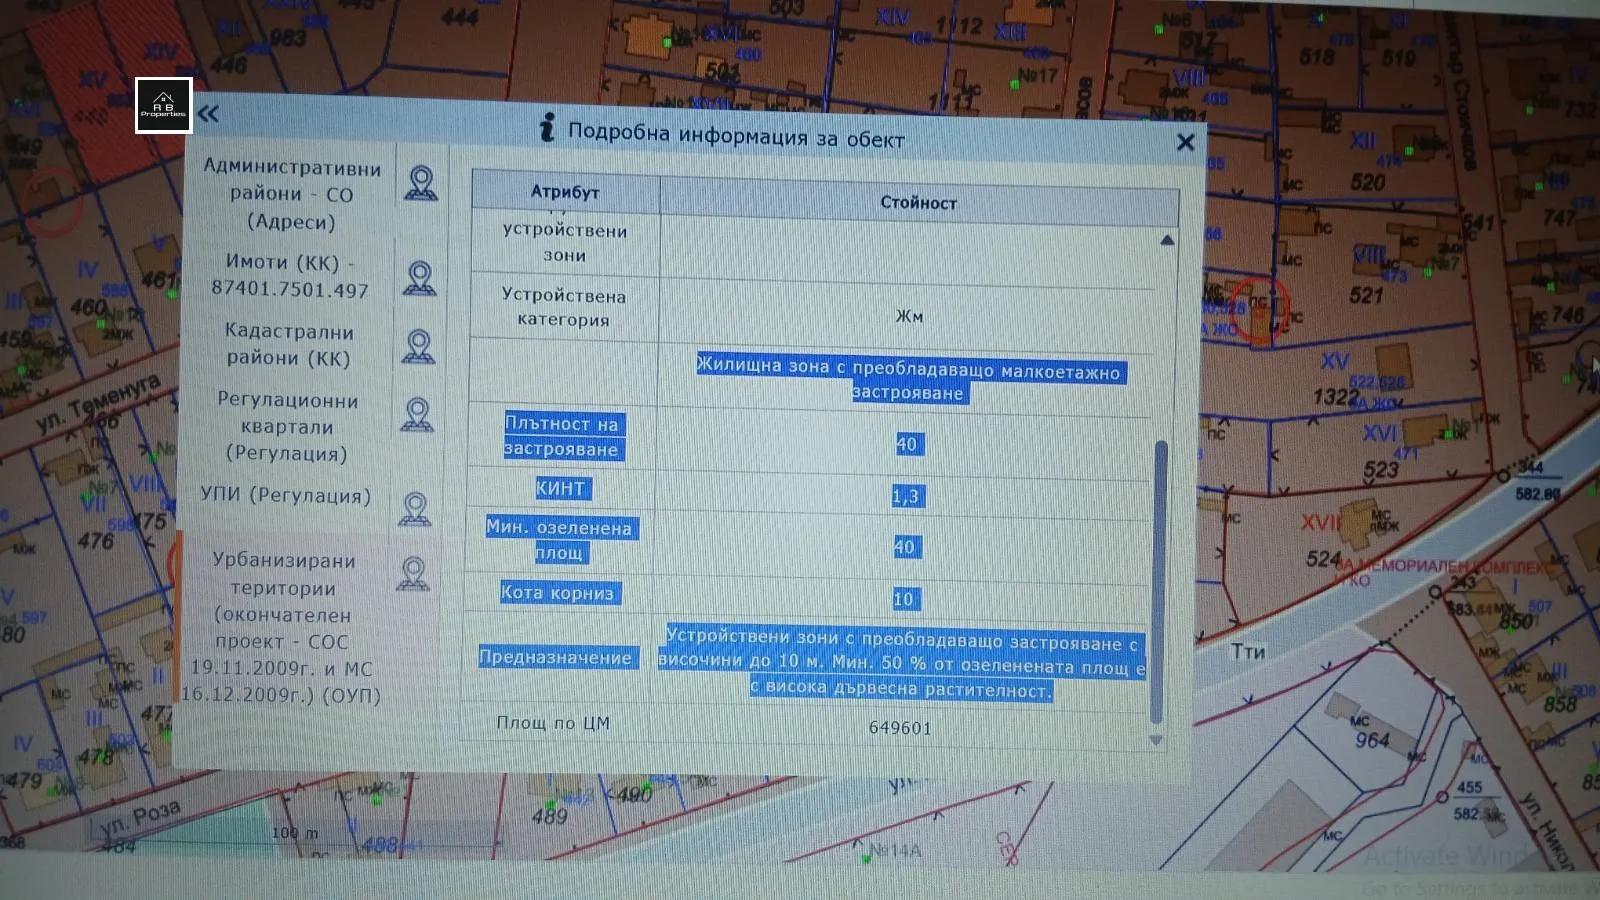This screenshot has height=900, width=1600.
Task: Click the Жм value cell
Action: click(909, 316)
